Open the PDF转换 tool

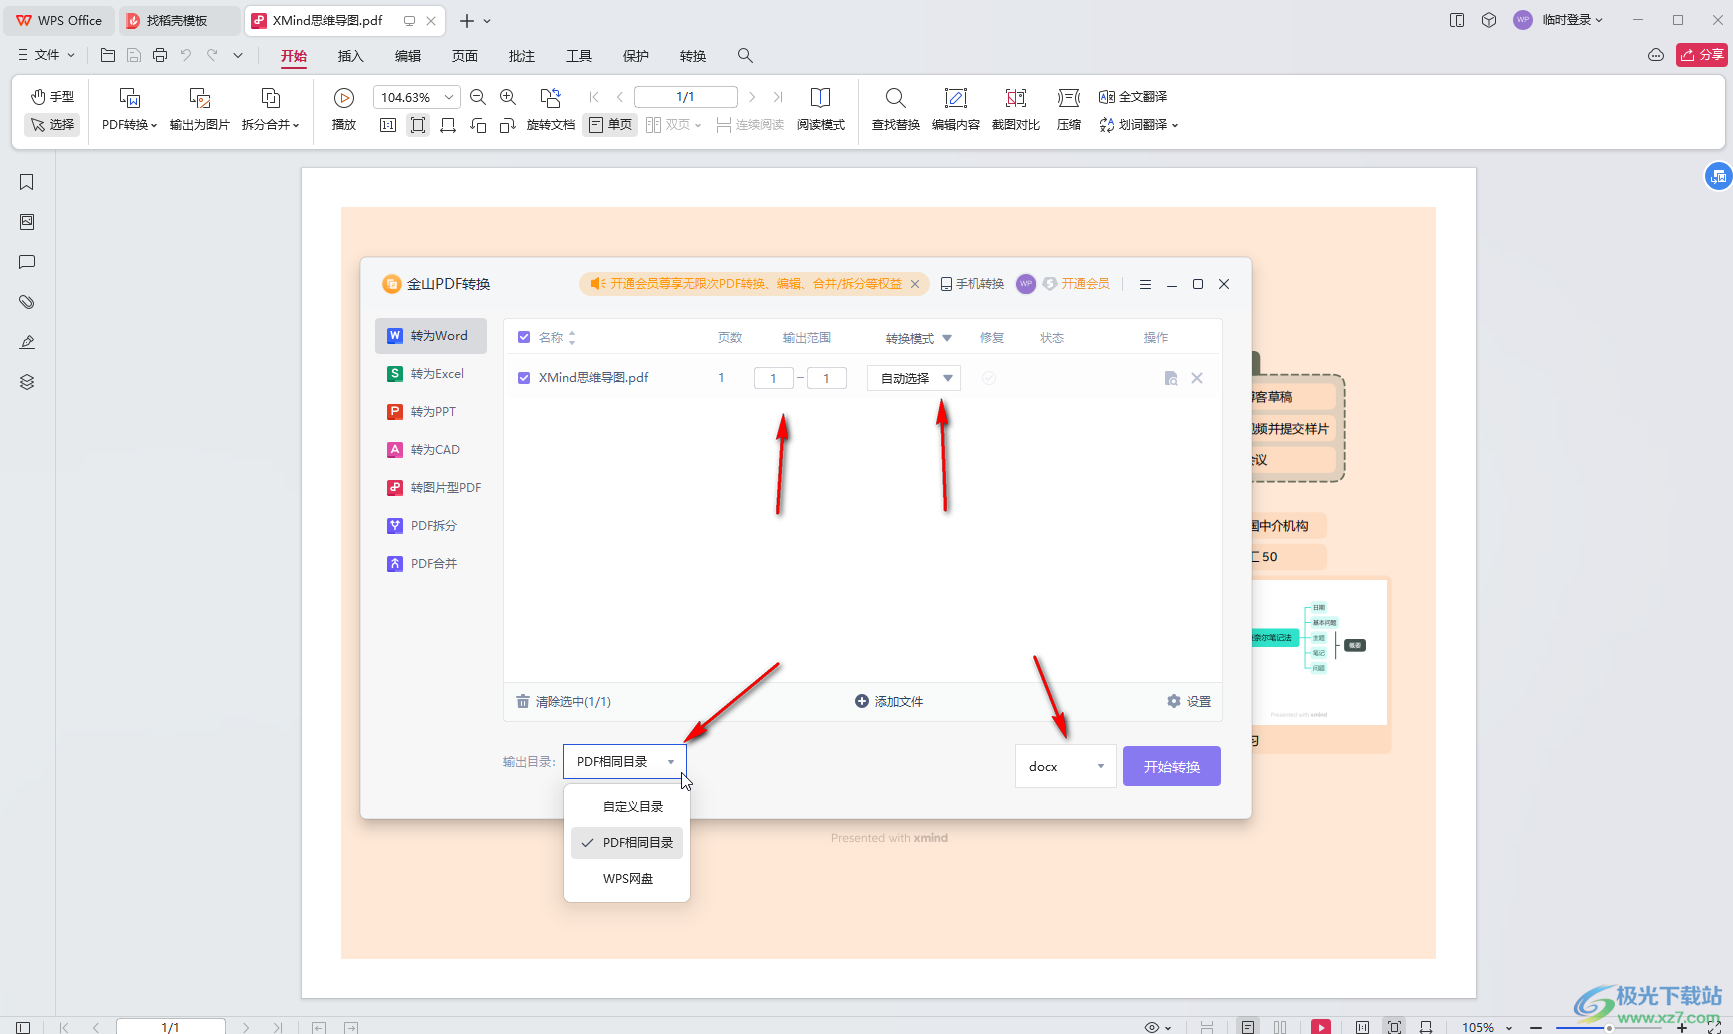click(129, 110)
